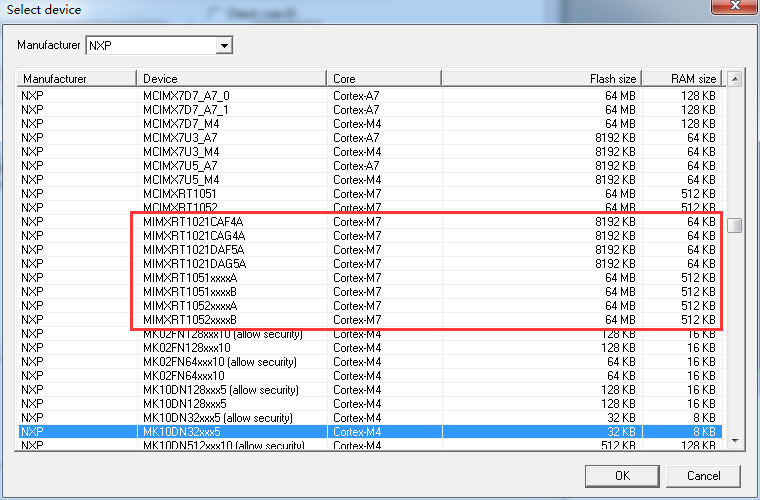Click 8 KB RAM size in highlighted row
This screenshot has width=760, height=500.
click(x=704, y=432)
